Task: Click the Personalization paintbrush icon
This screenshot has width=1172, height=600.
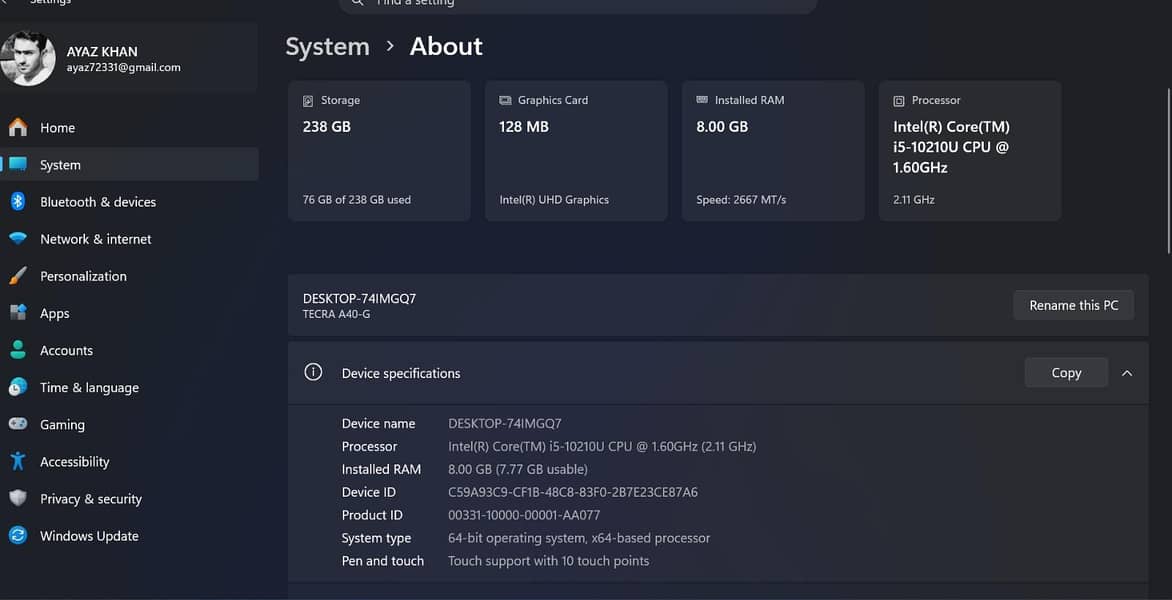Action: click(18, 276)
